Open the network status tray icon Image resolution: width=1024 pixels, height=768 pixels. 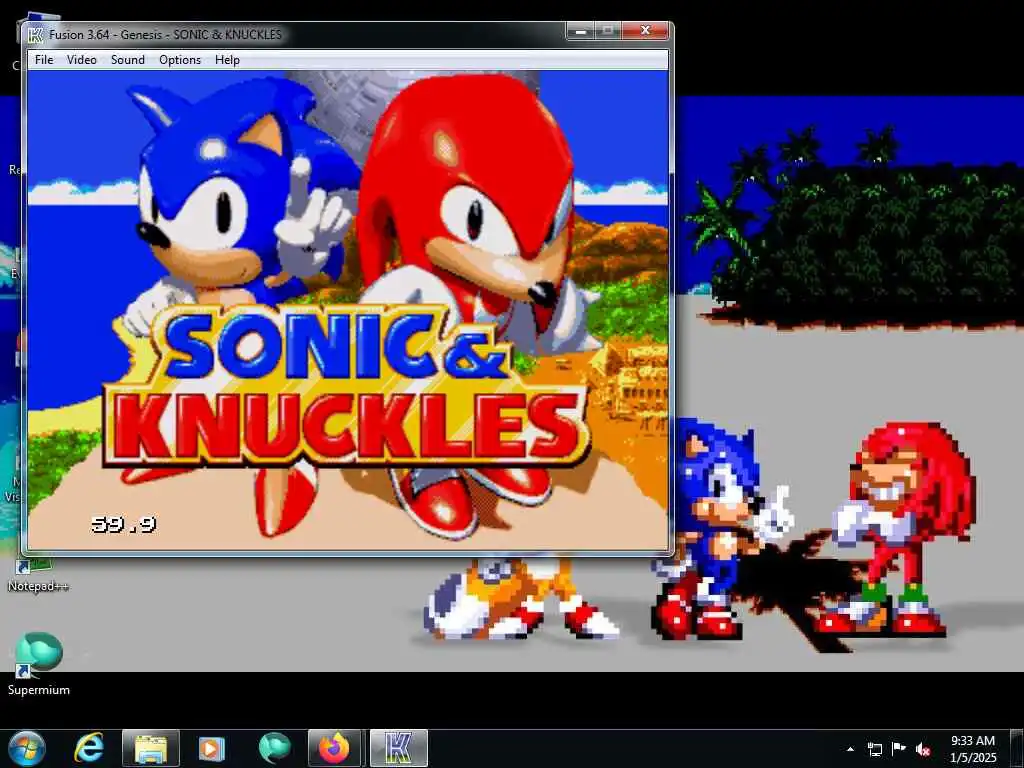(874, 749)
